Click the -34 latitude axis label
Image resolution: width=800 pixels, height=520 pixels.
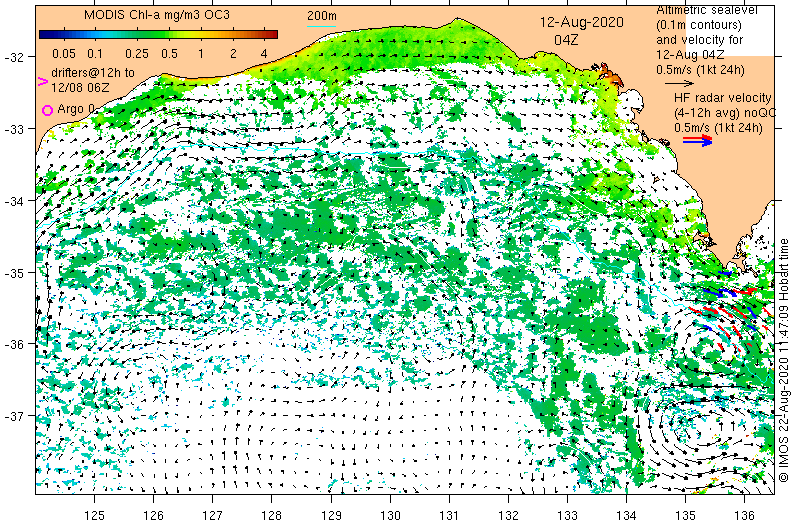(x=13, y=201)
